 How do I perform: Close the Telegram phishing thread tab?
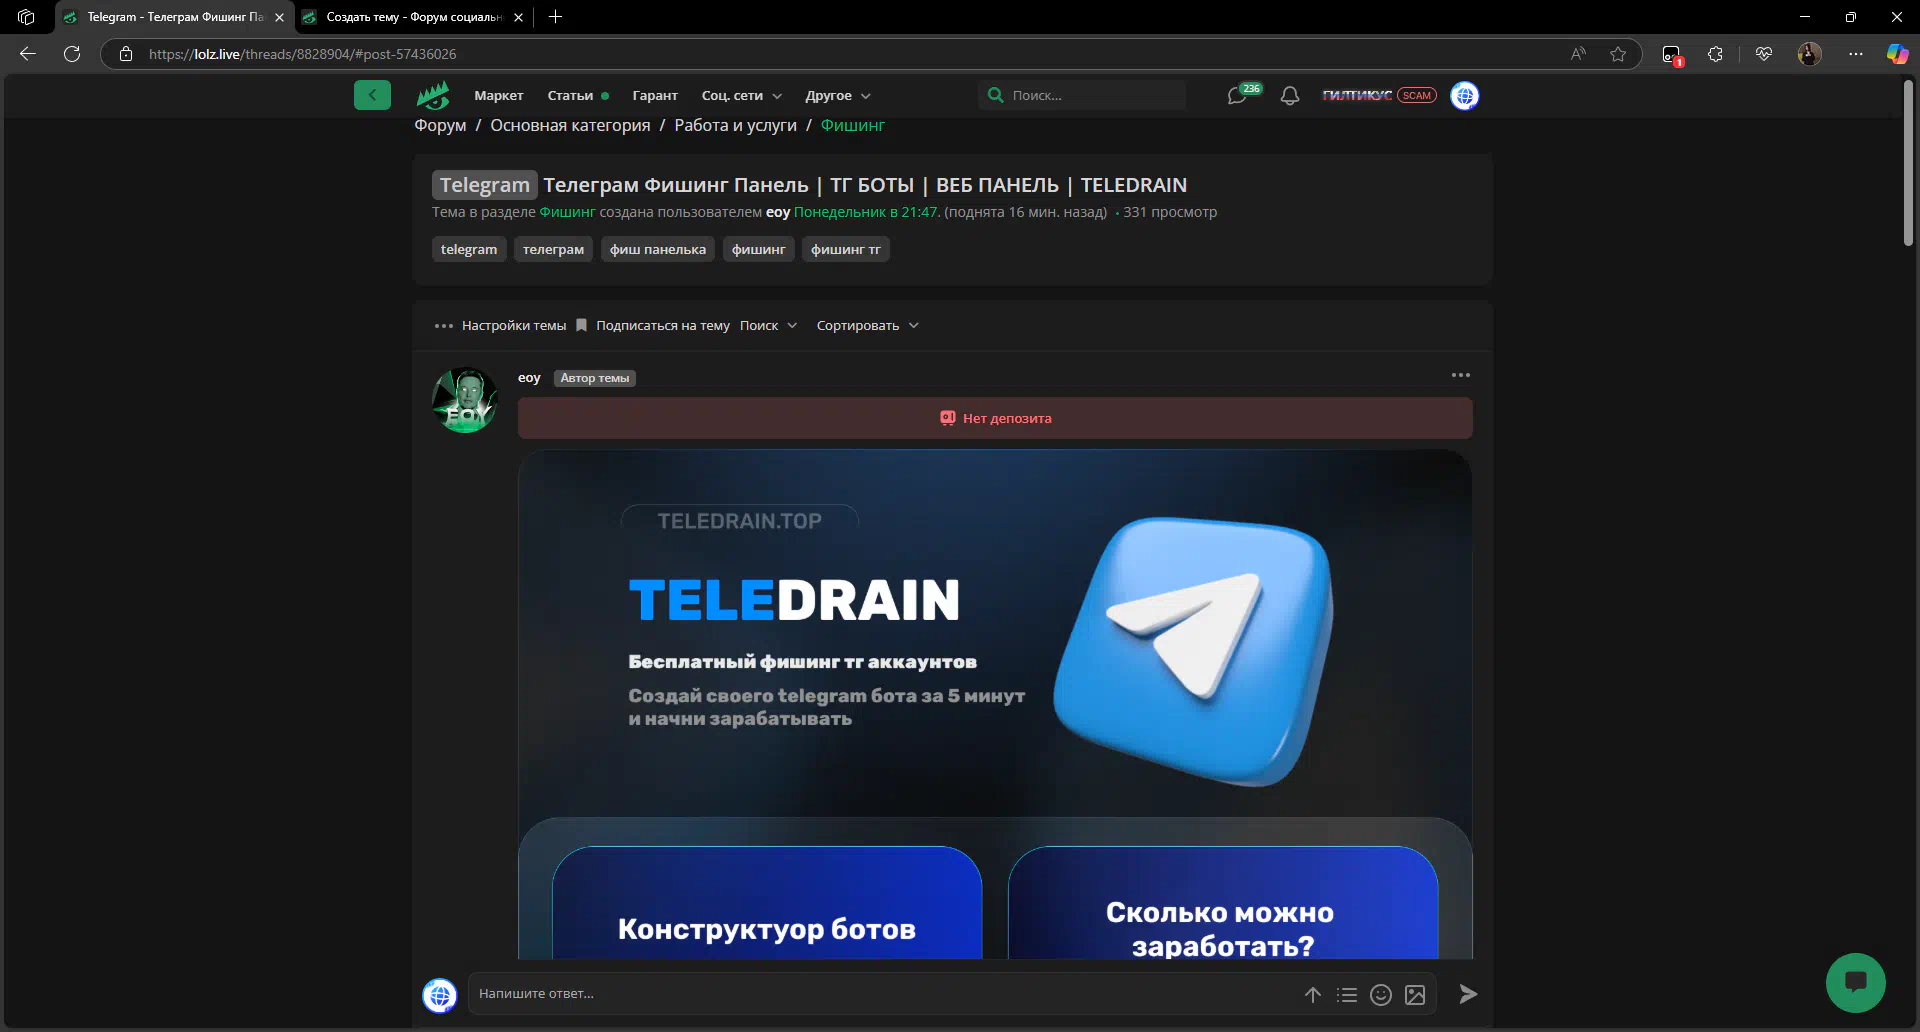(x=279, y=17)
